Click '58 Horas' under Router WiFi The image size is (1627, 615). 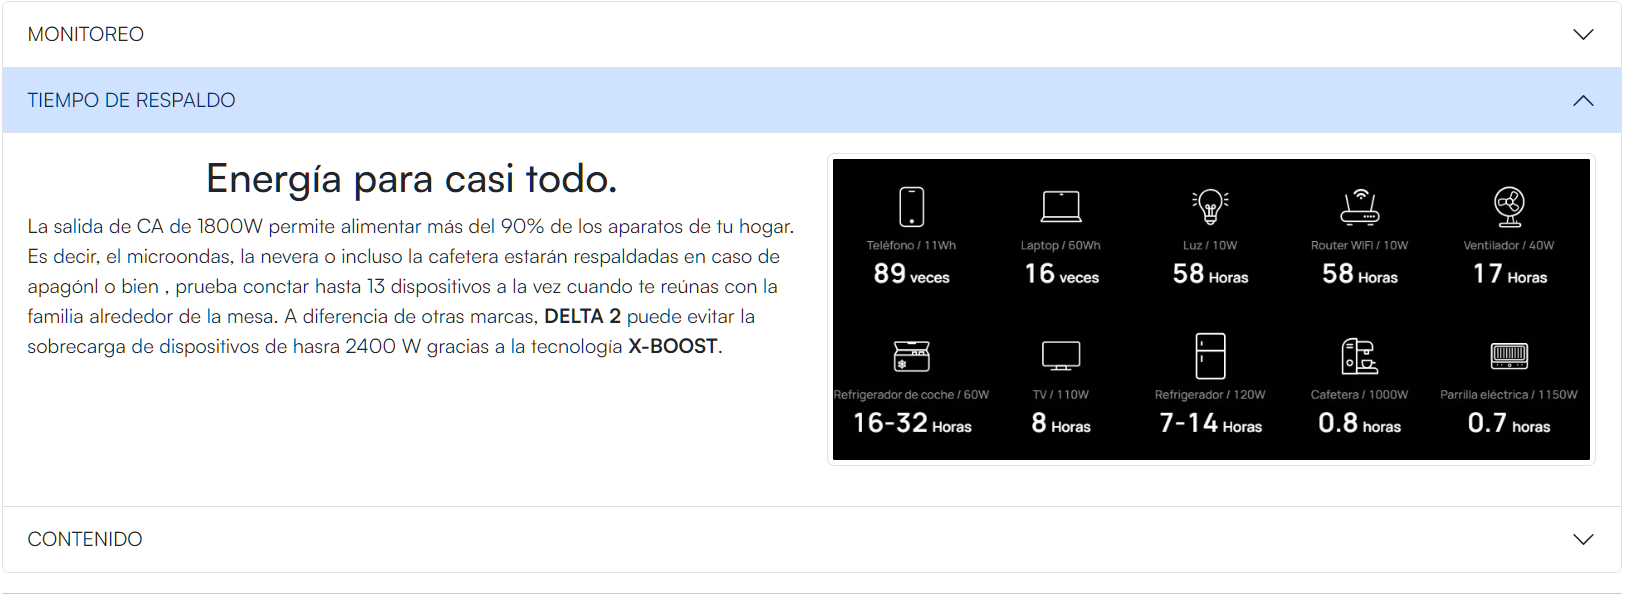[x=1360, y=274]
